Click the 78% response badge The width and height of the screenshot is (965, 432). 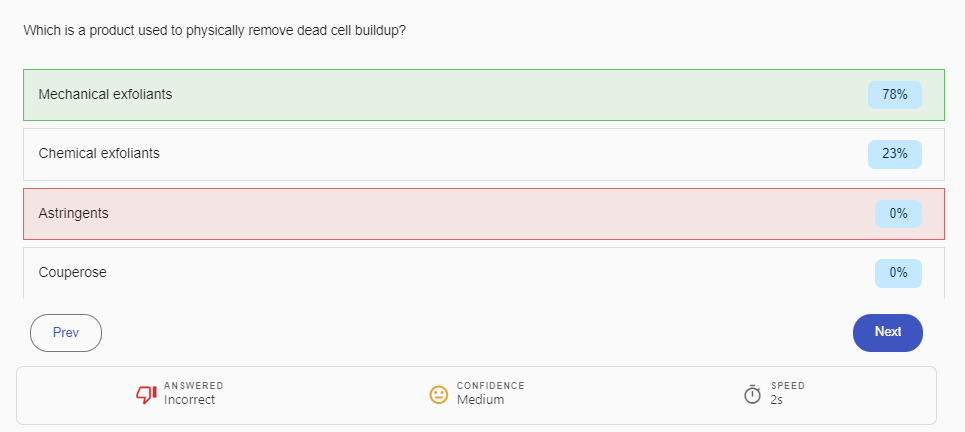pyautogui.click(x=894, y=95)
